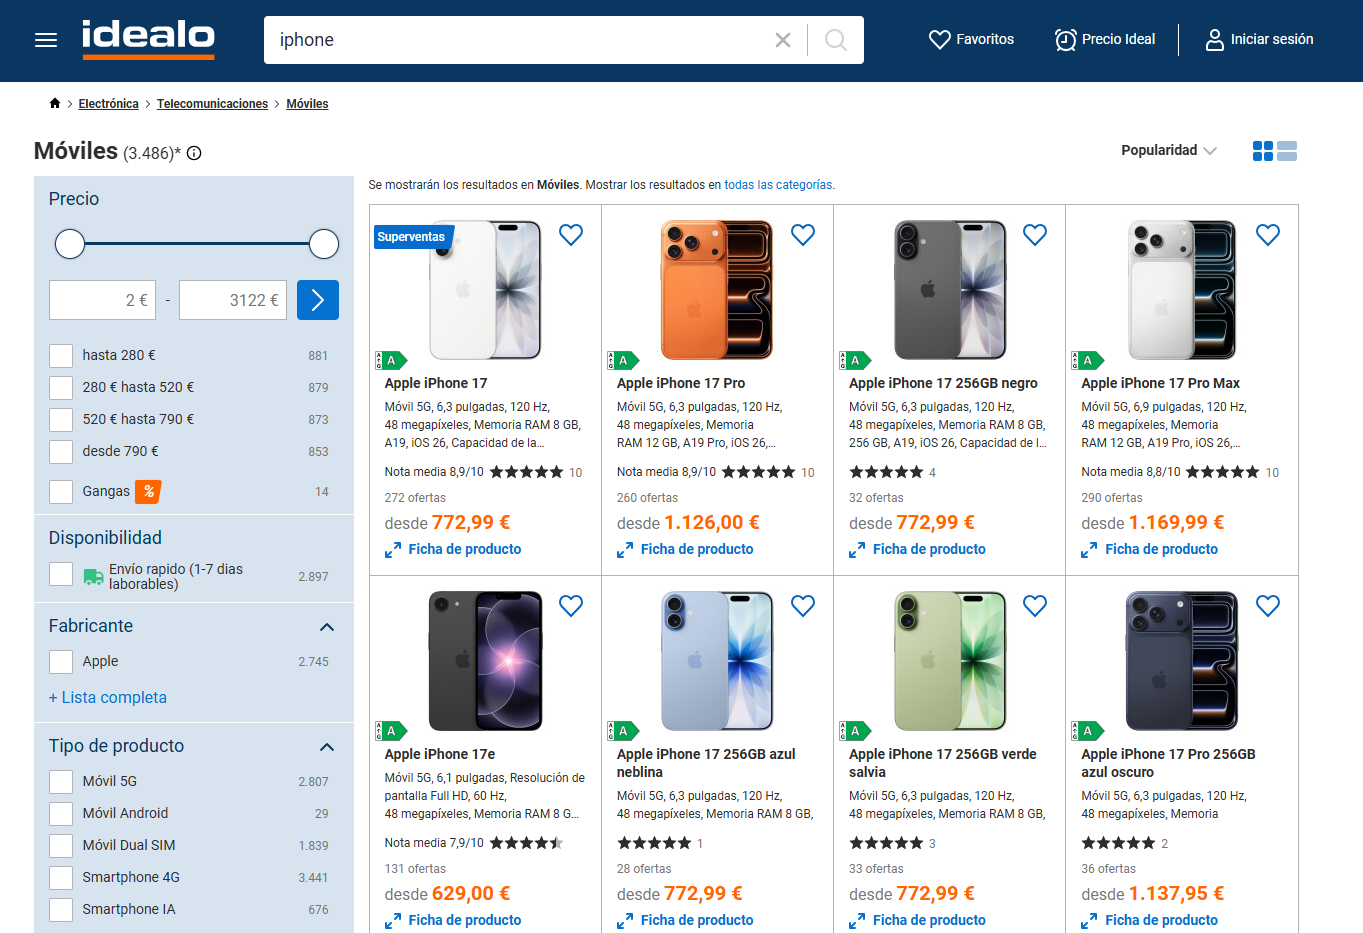The image size is (1363, 933).
Task: Collapse the Tipo de producto section
Action: pyautogui.click(x=326, y=747)
